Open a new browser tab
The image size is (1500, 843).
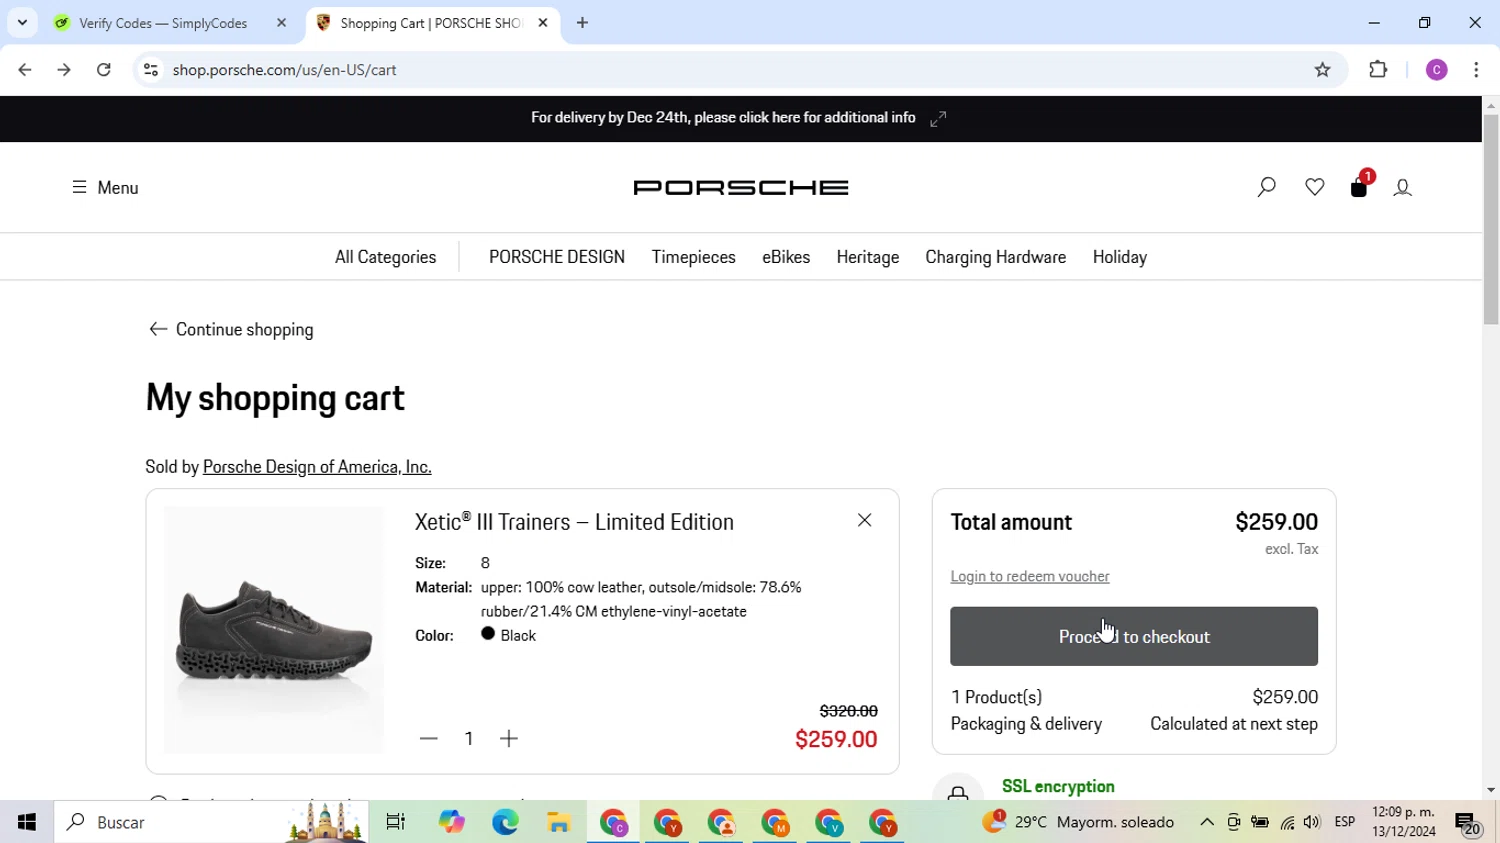582,23
